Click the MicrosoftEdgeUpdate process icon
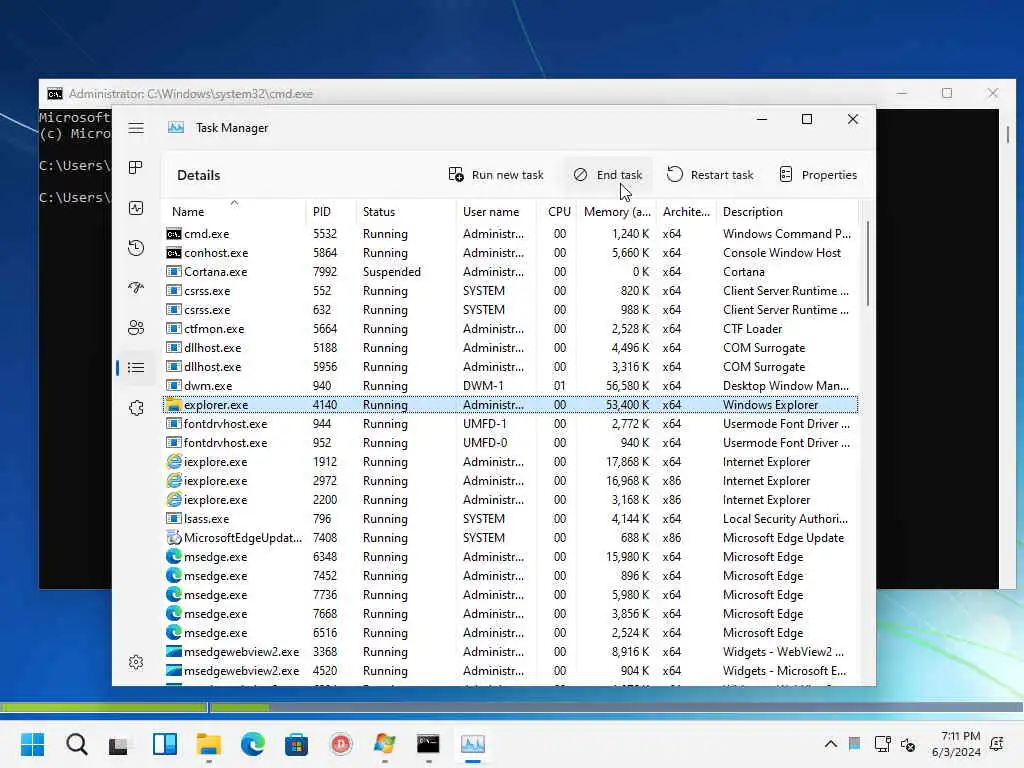Viewport: 1024px width, 768px height. (x=174, y=537)
